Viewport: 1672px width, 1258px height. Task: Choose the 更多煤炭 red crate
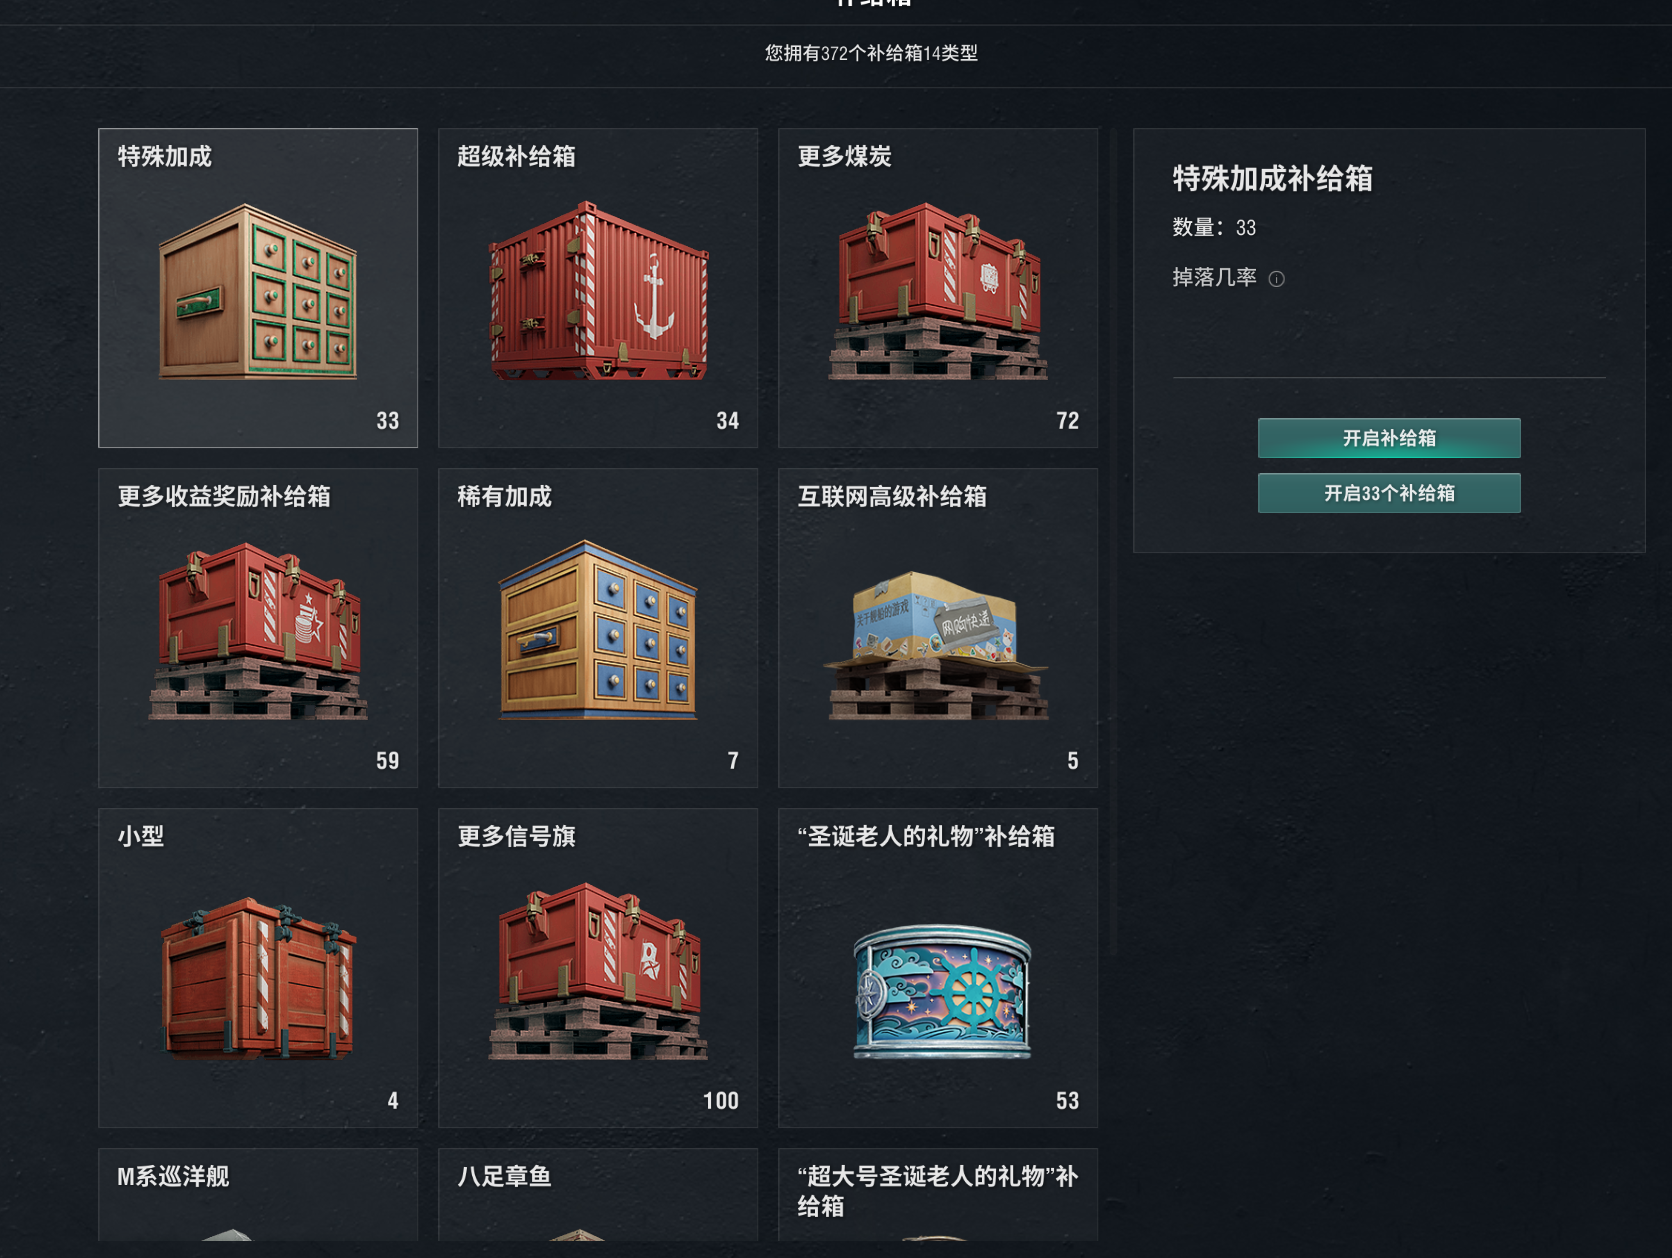[938, 288]
